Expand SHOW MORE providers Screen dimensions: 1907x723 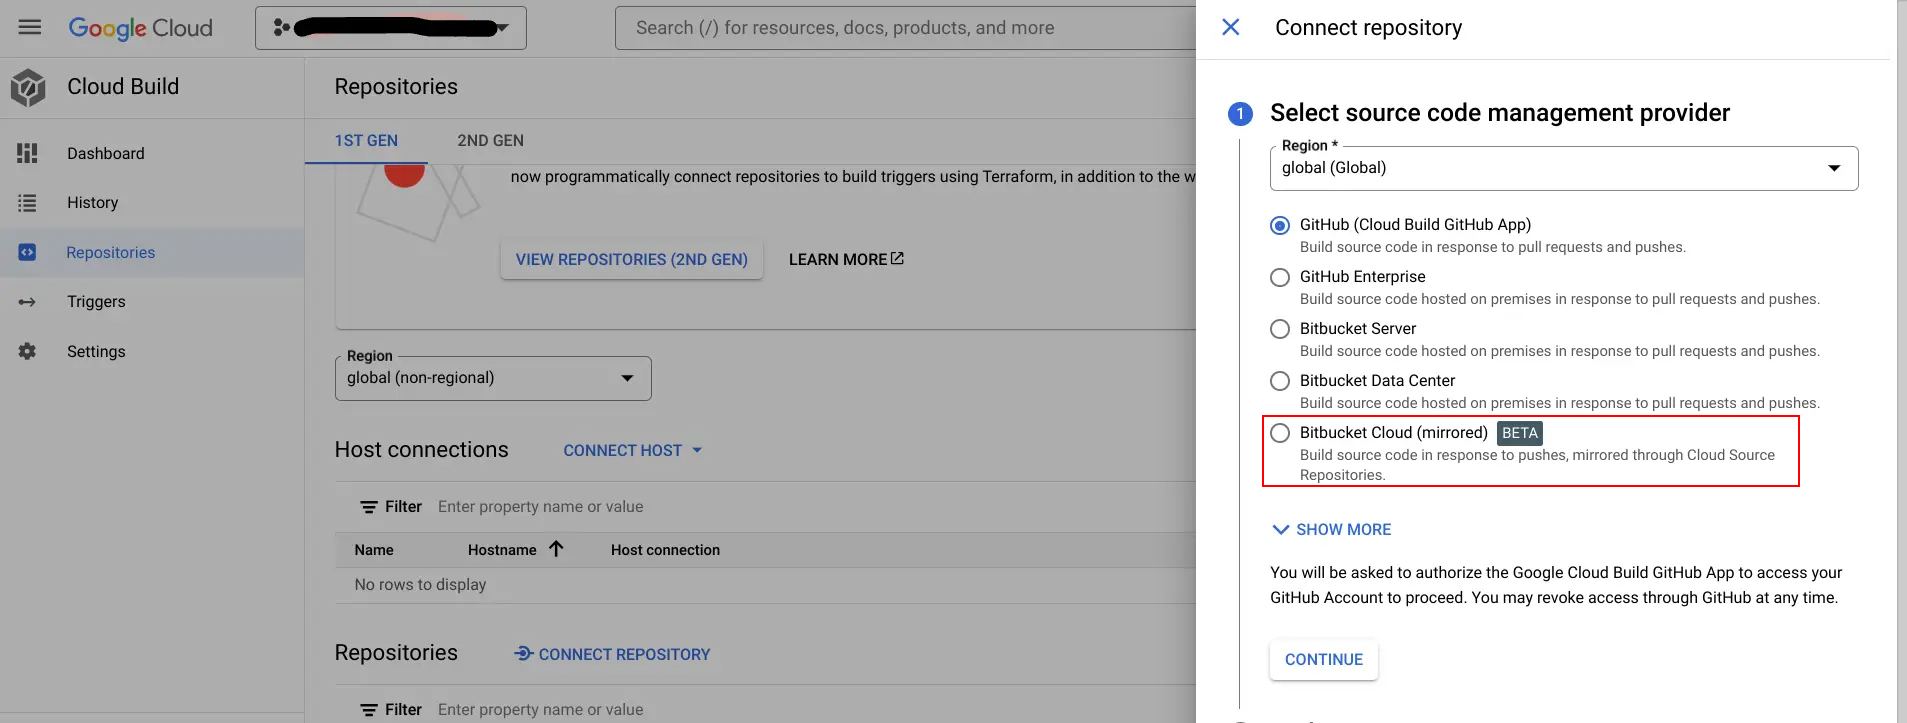[1331, 530]
